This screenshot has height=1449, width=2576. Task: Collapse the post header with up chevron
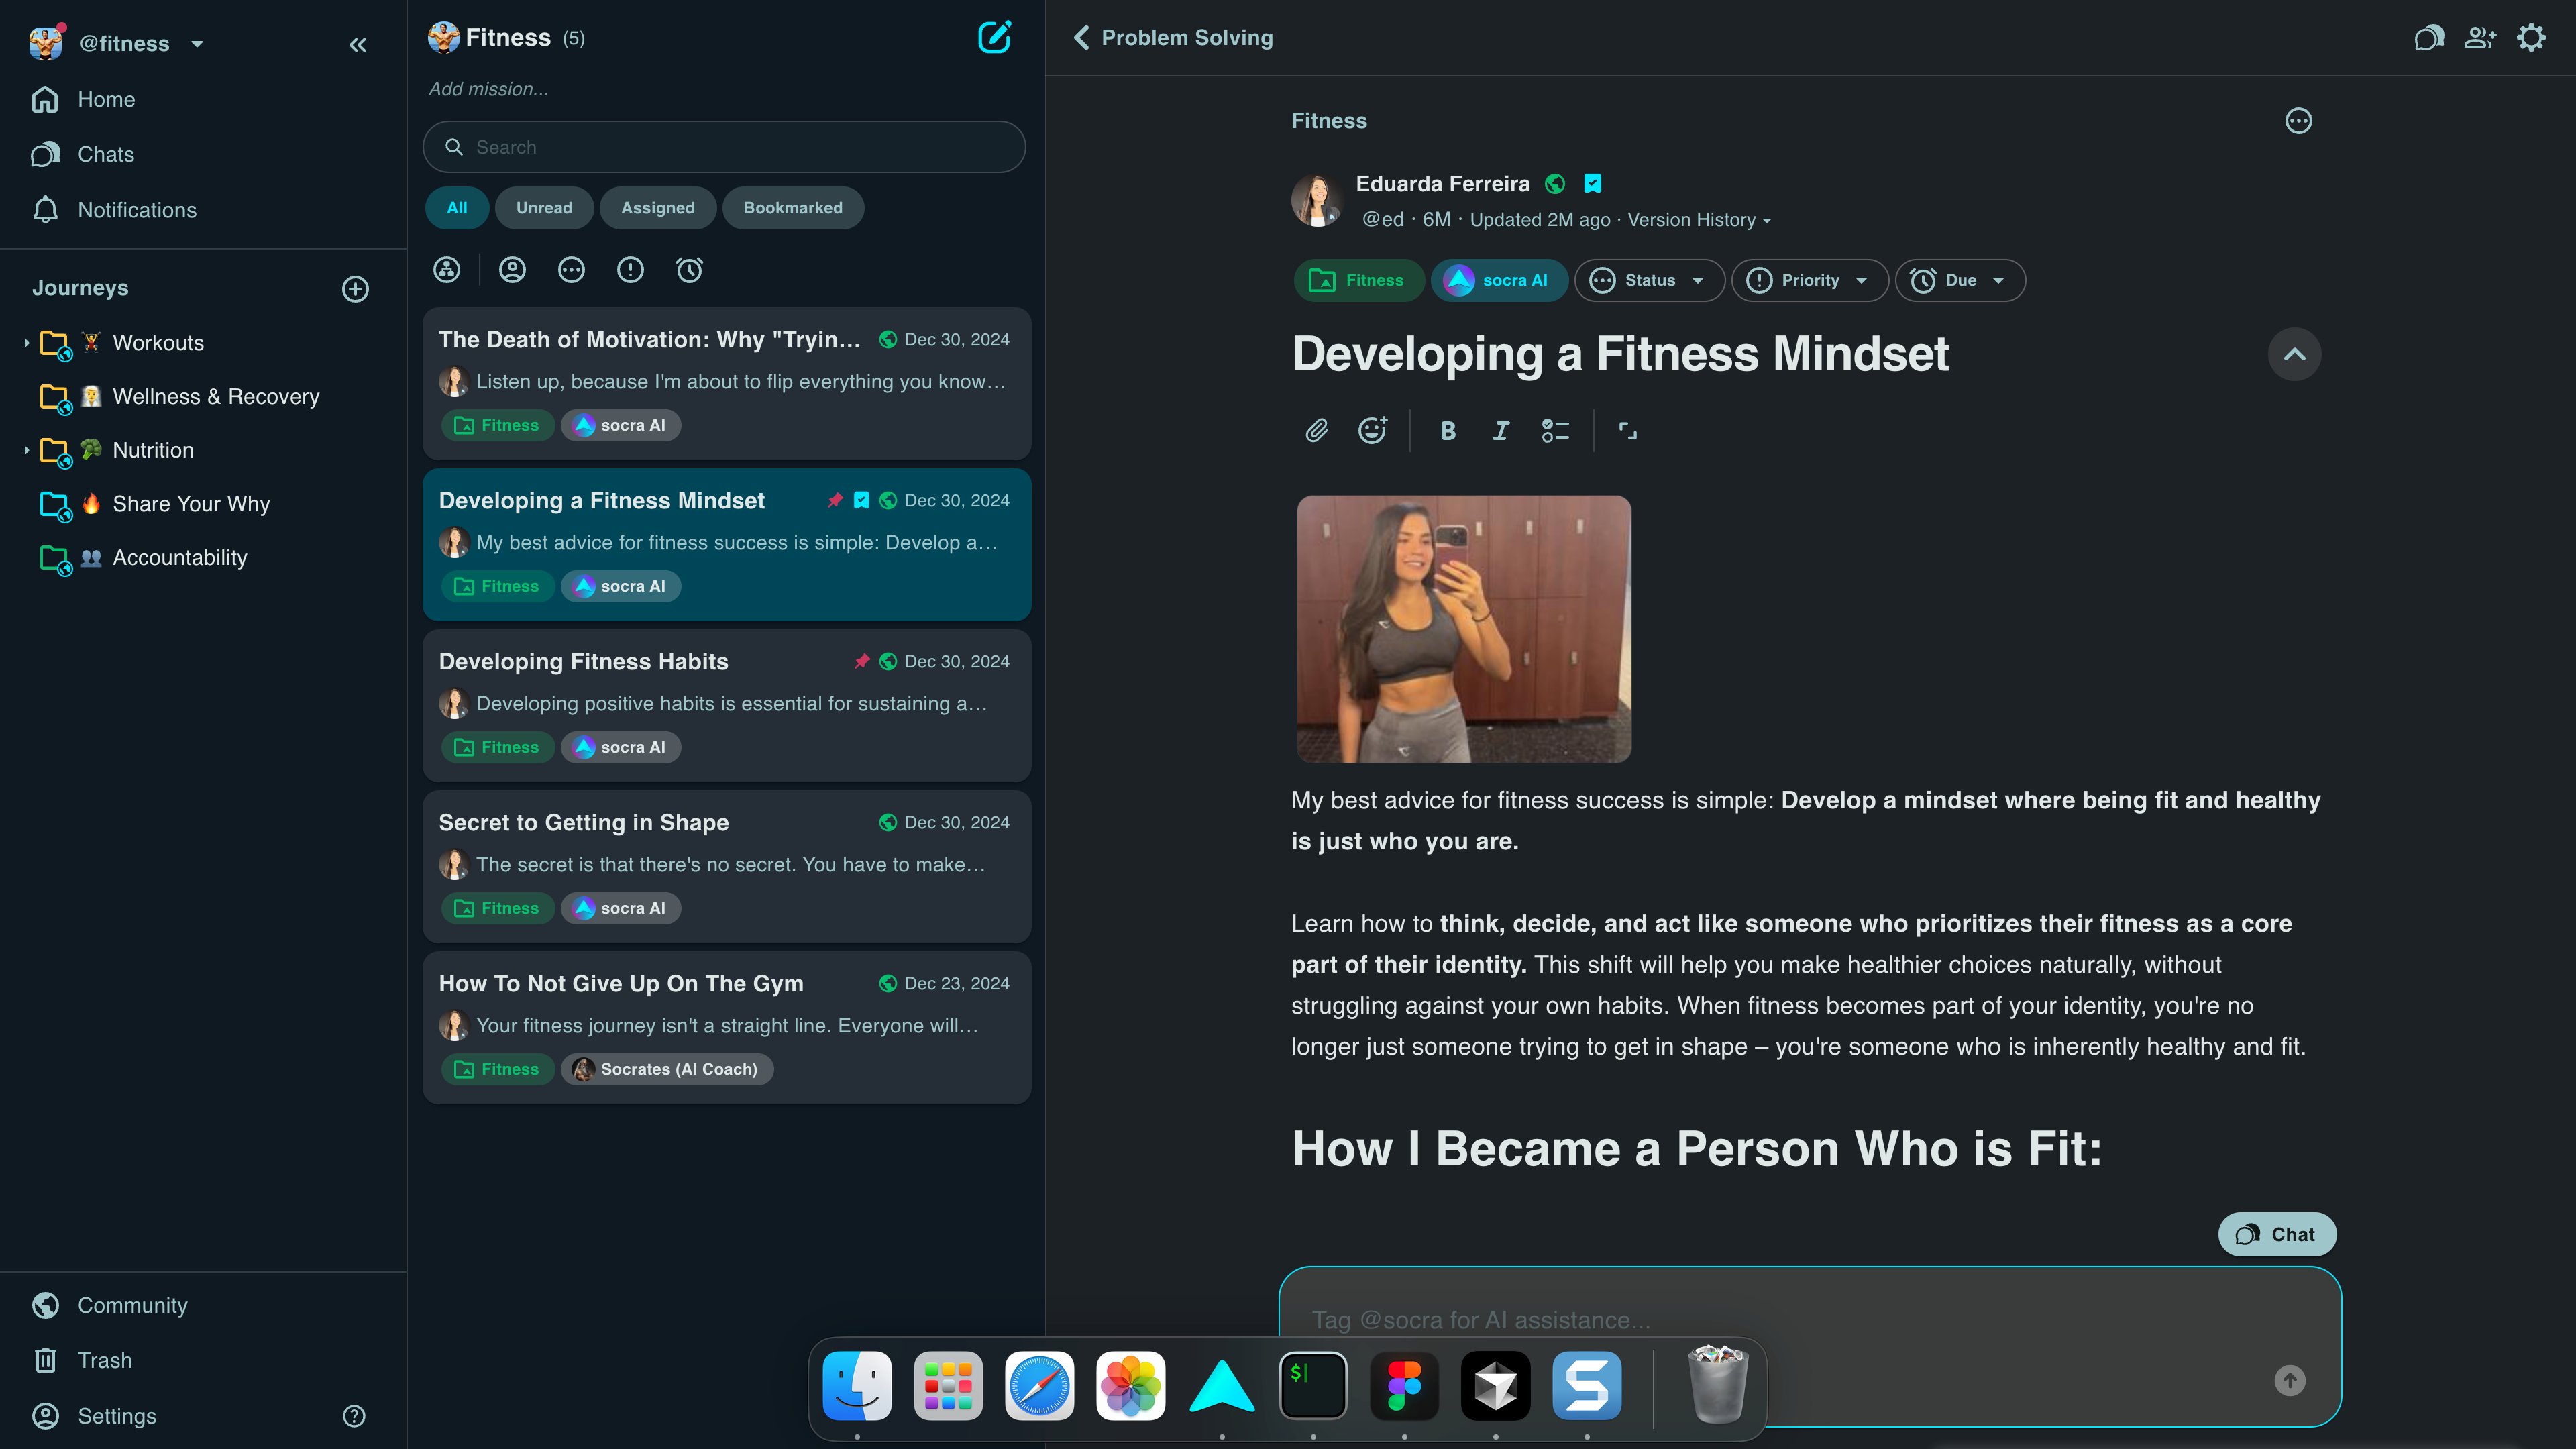tap(2294, 354)
